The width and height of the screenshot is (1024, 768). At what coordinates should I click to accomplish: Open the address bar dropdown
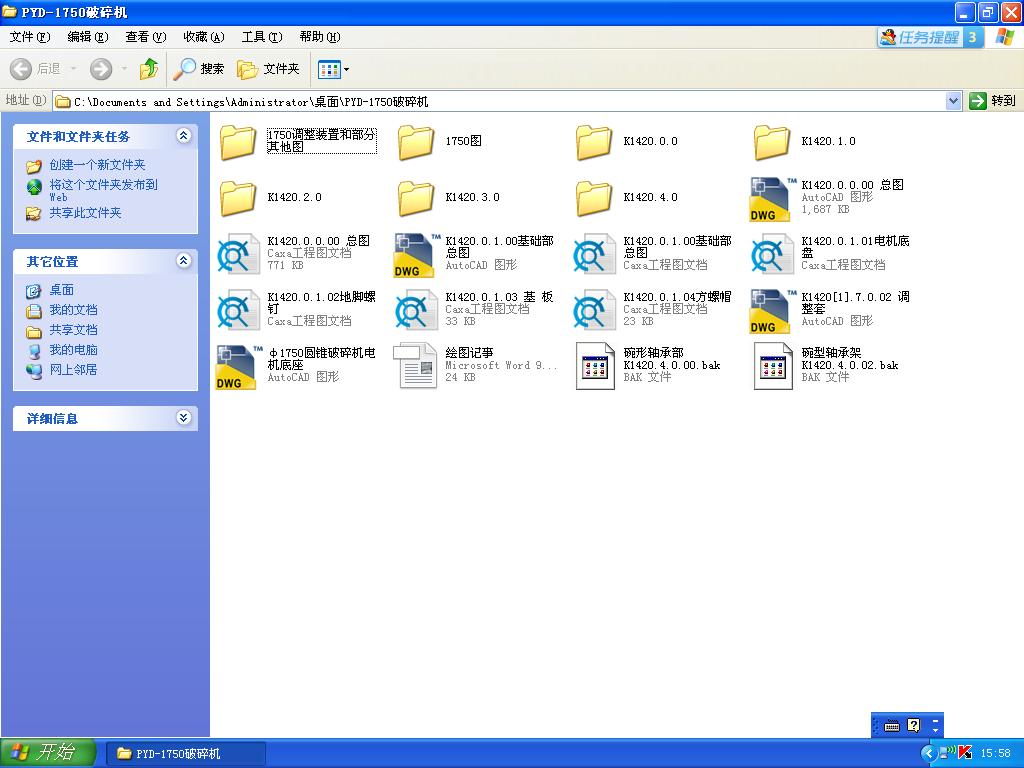[954, 100]
